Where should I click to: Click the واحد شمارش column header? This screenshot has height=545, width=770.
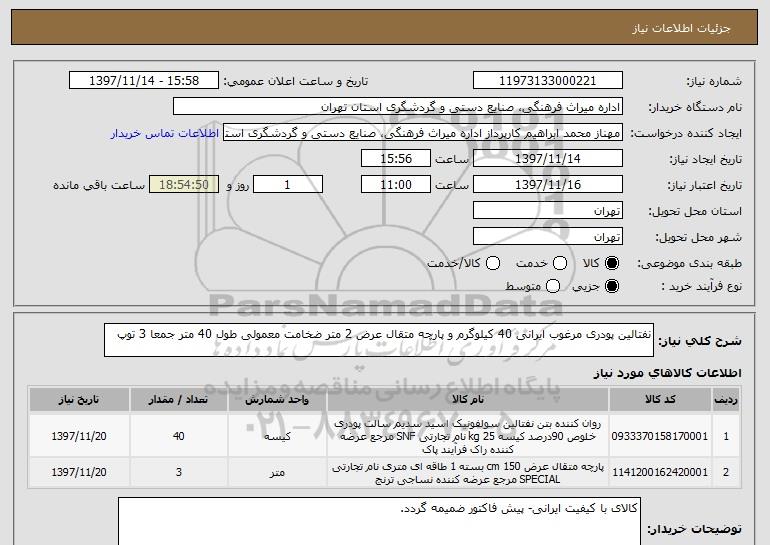[277, 400]
